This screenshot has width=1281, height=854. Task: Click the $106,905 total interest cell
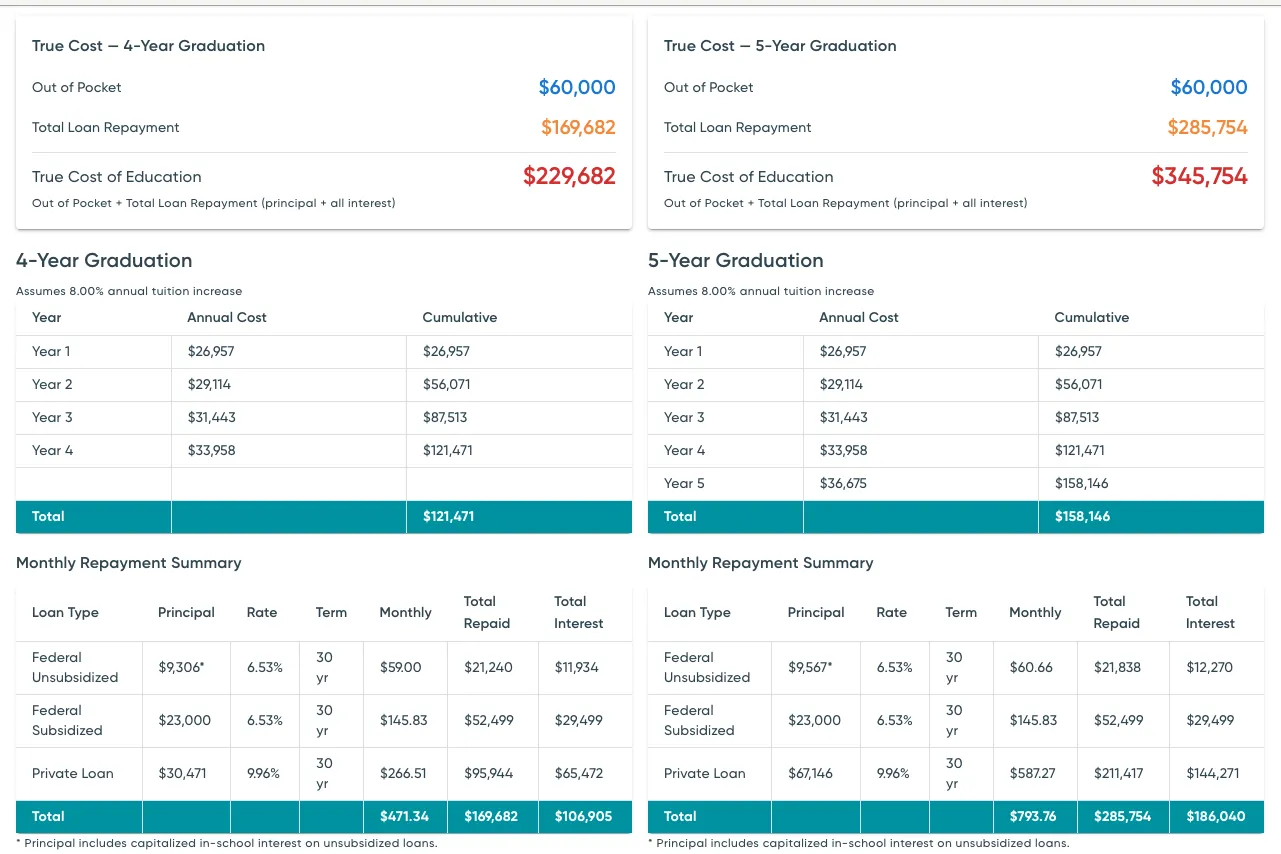583,817
